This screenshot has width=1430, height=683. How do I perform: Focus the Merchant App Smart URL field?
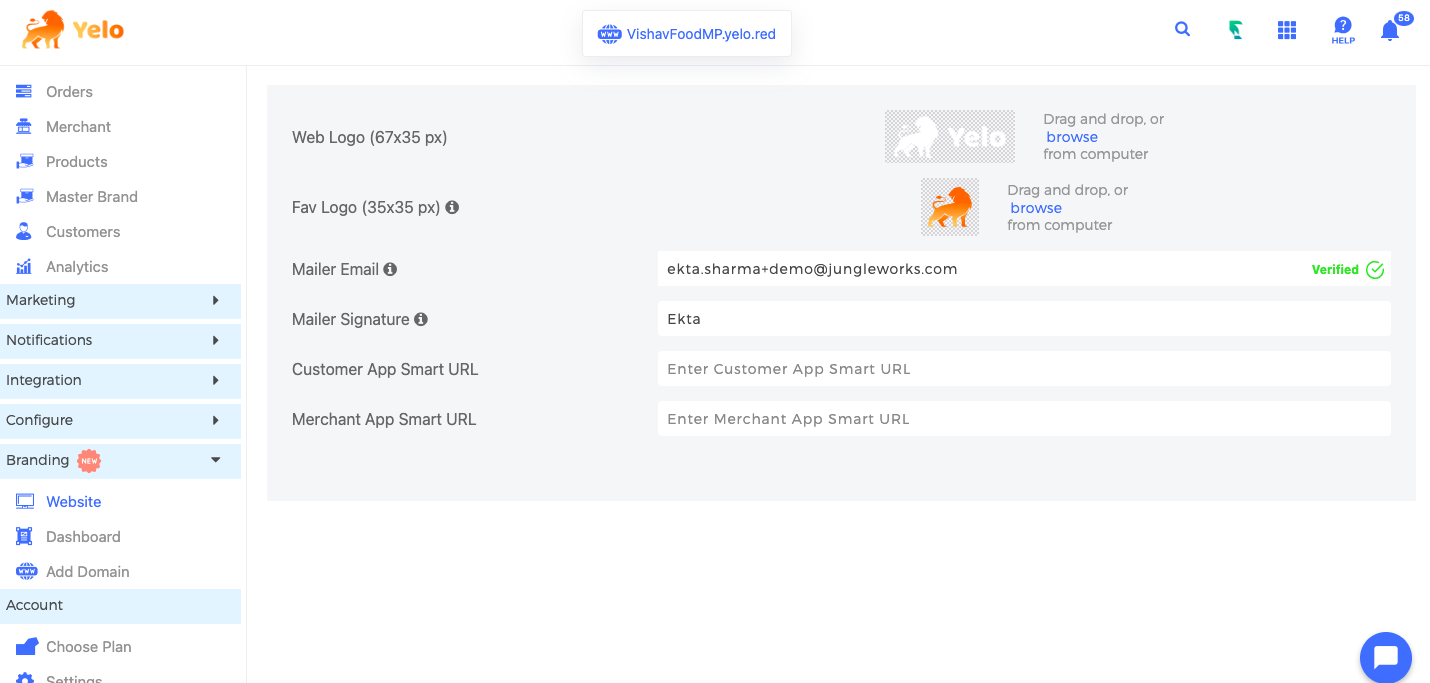(1024, 419)
